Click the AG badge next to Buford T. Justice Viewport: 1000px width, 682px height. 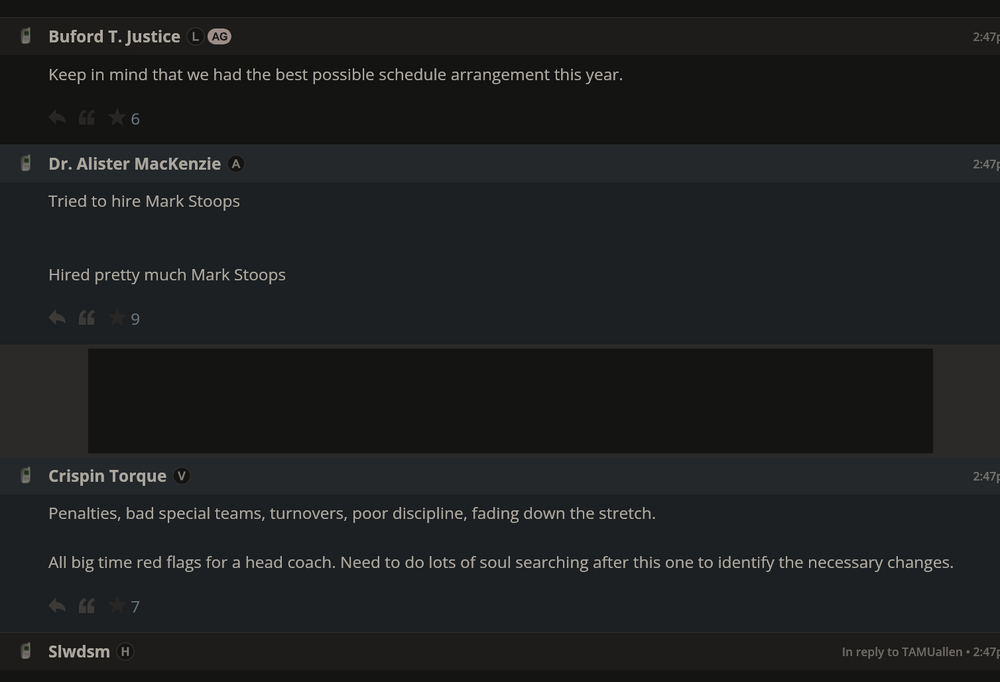click(219, 36)
